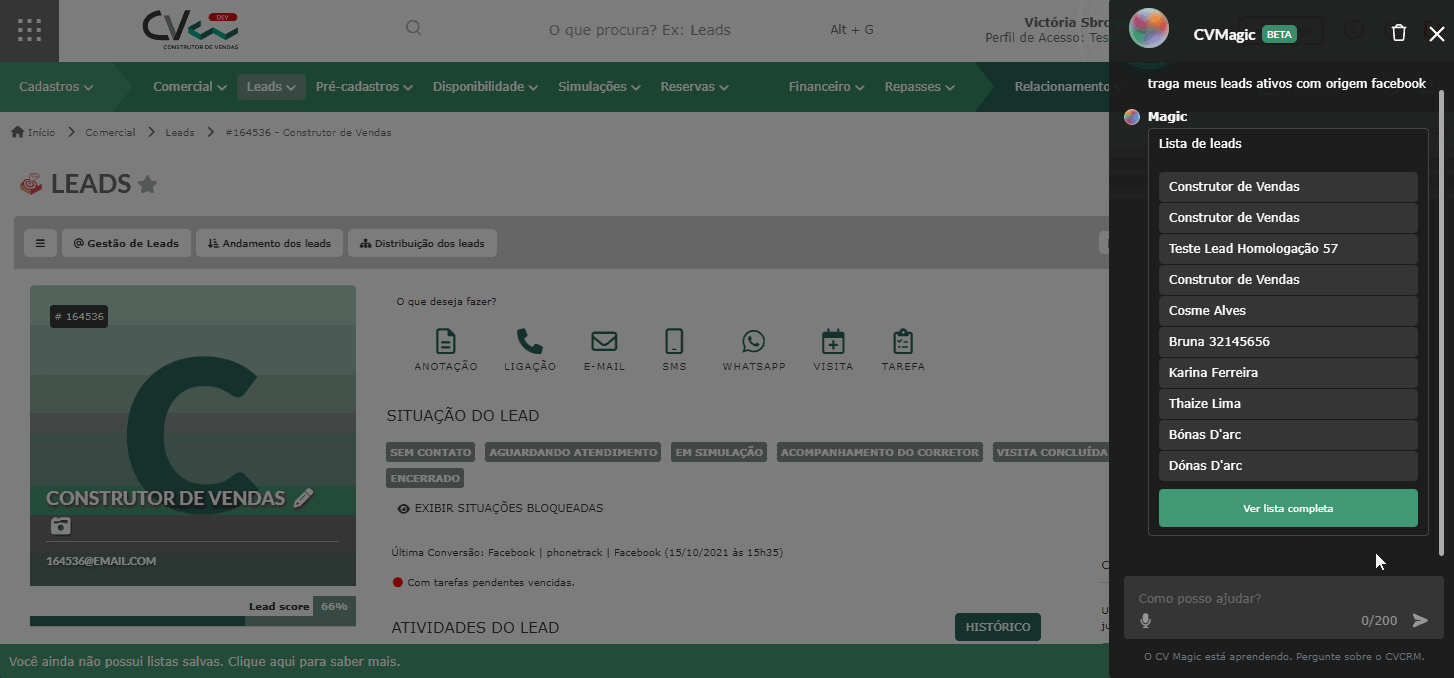Click the lead avatar letter C thumbnail

tap(193, 435)
